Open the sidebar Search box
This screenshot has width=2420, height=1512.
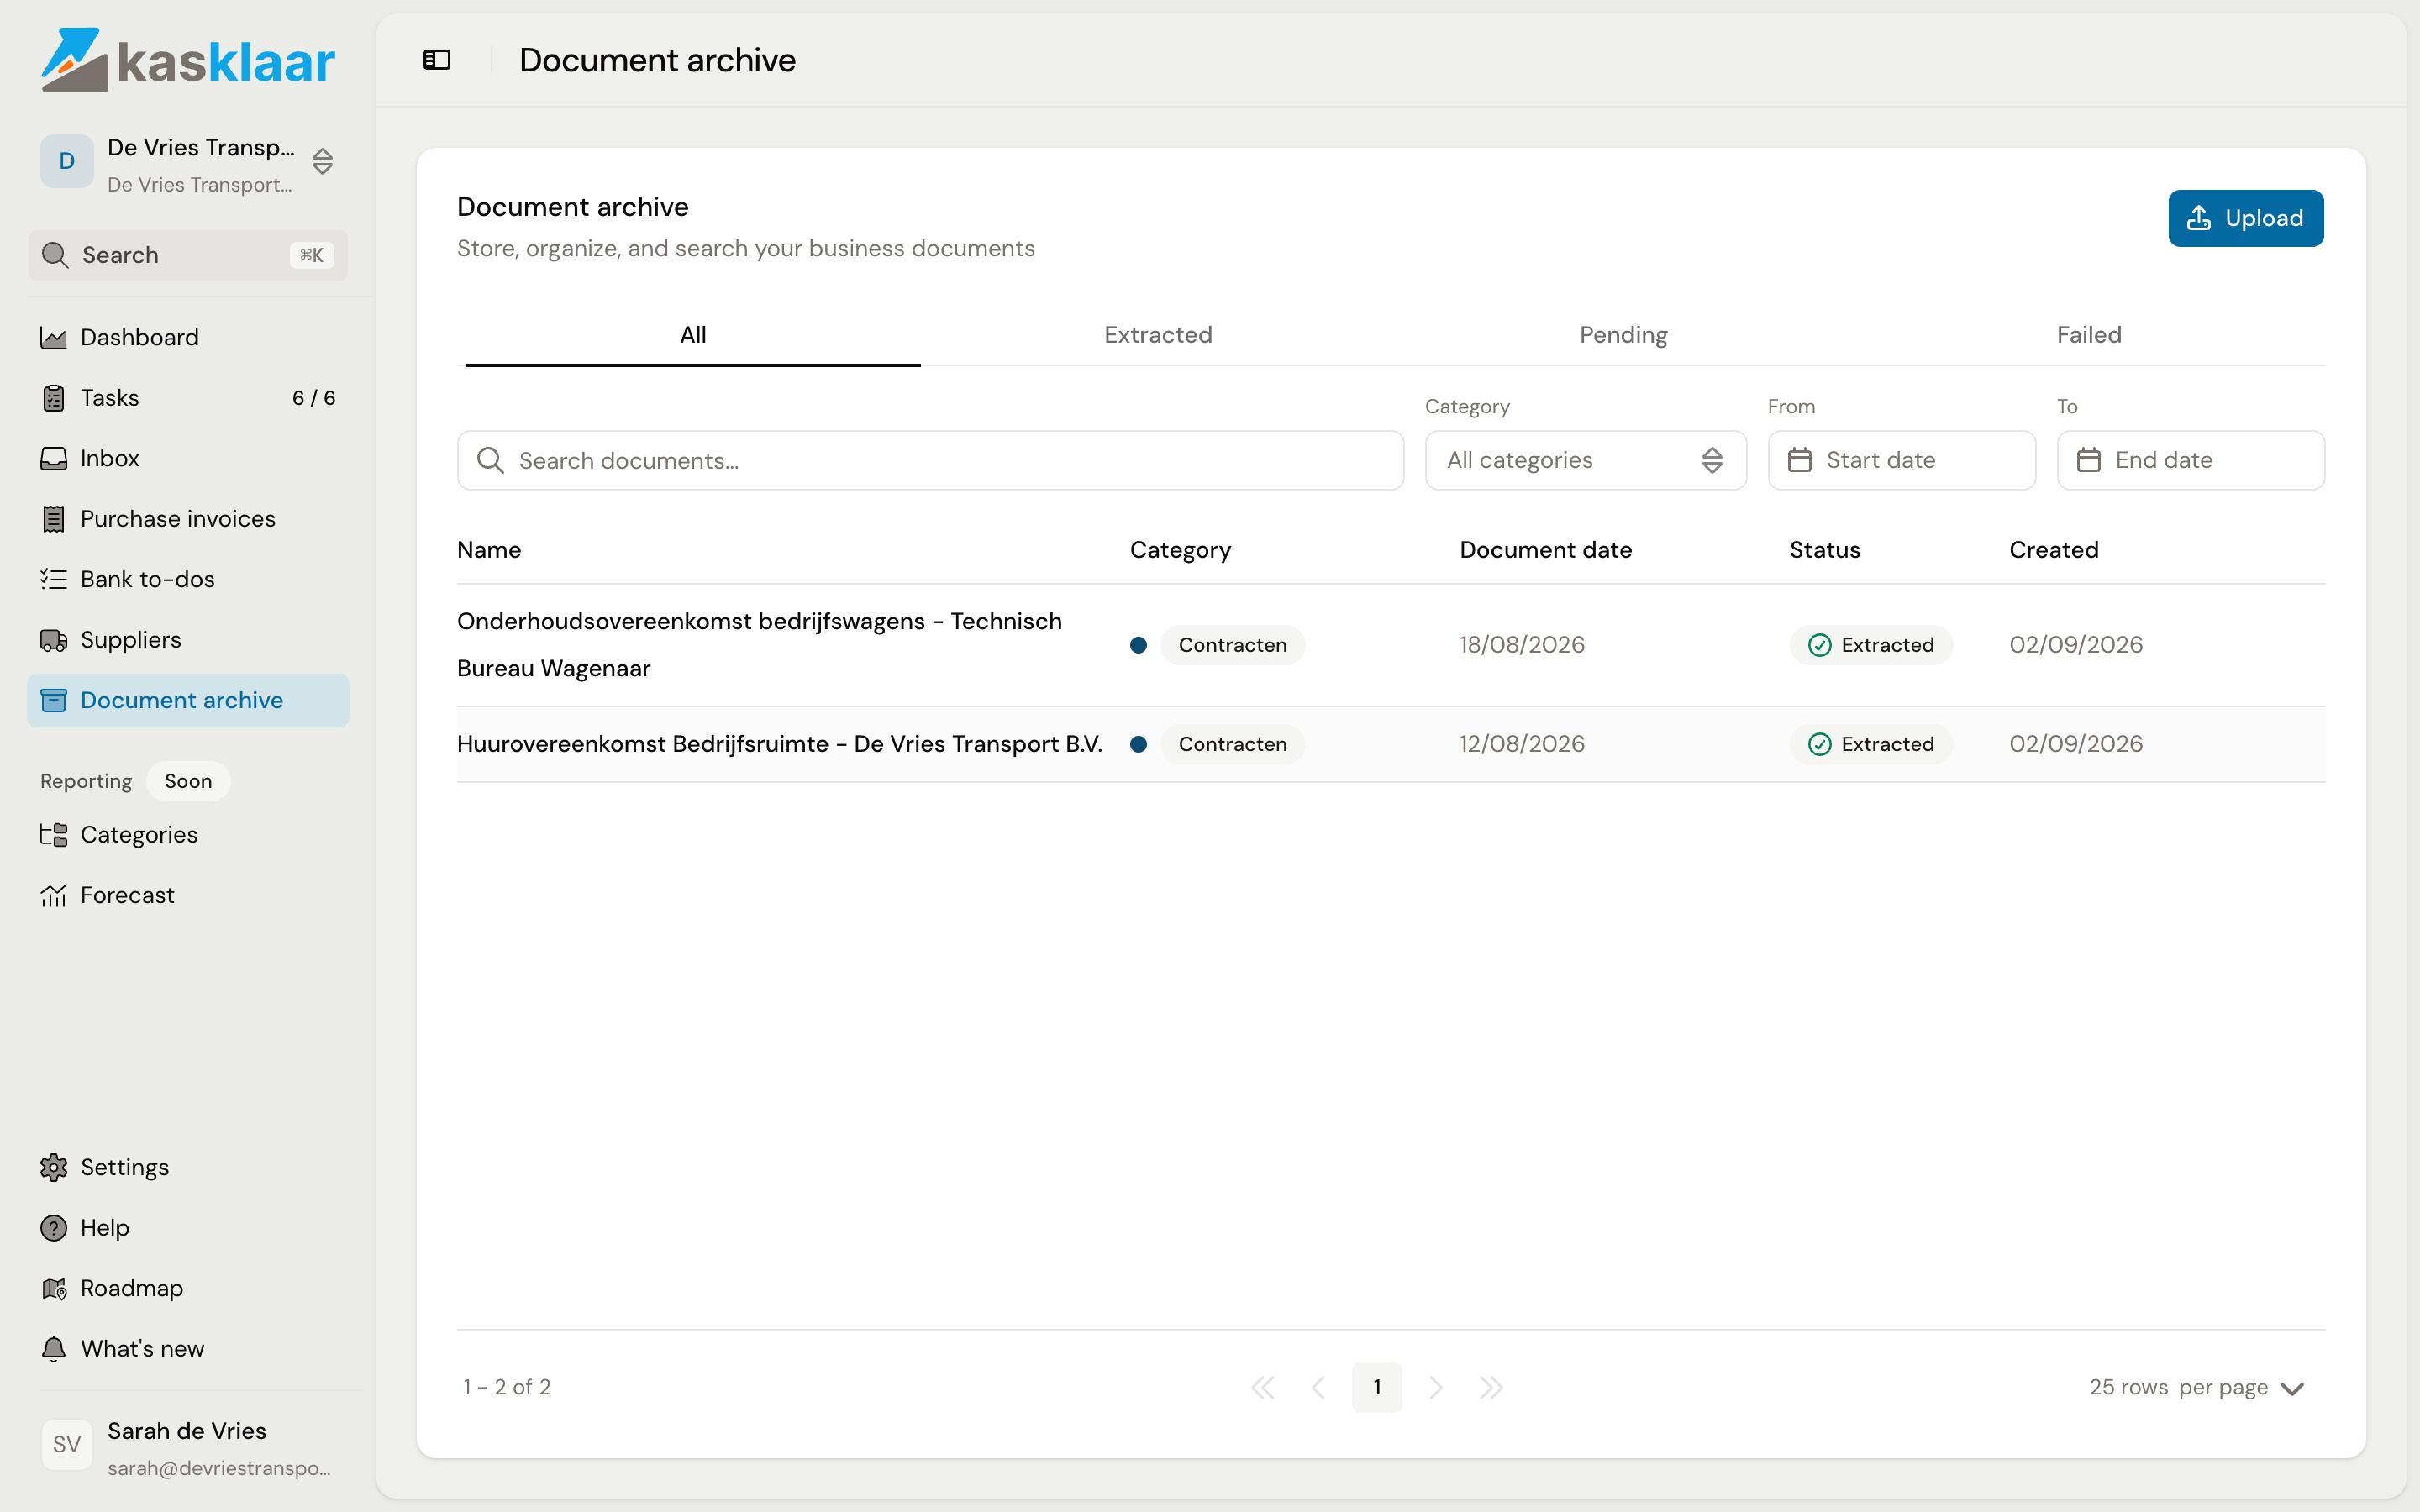tap(188, 255)
